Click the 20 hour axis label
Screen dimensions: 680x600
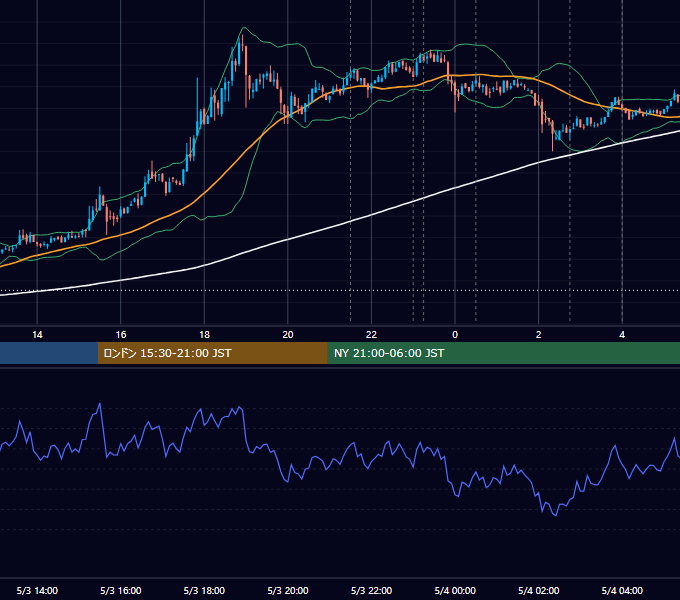pos(288,335)
